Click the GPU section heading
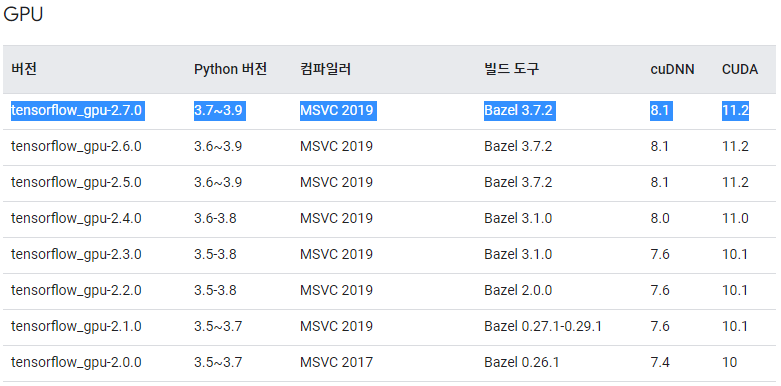The height and width of the screenshot is (386, 781). (23, 14)
